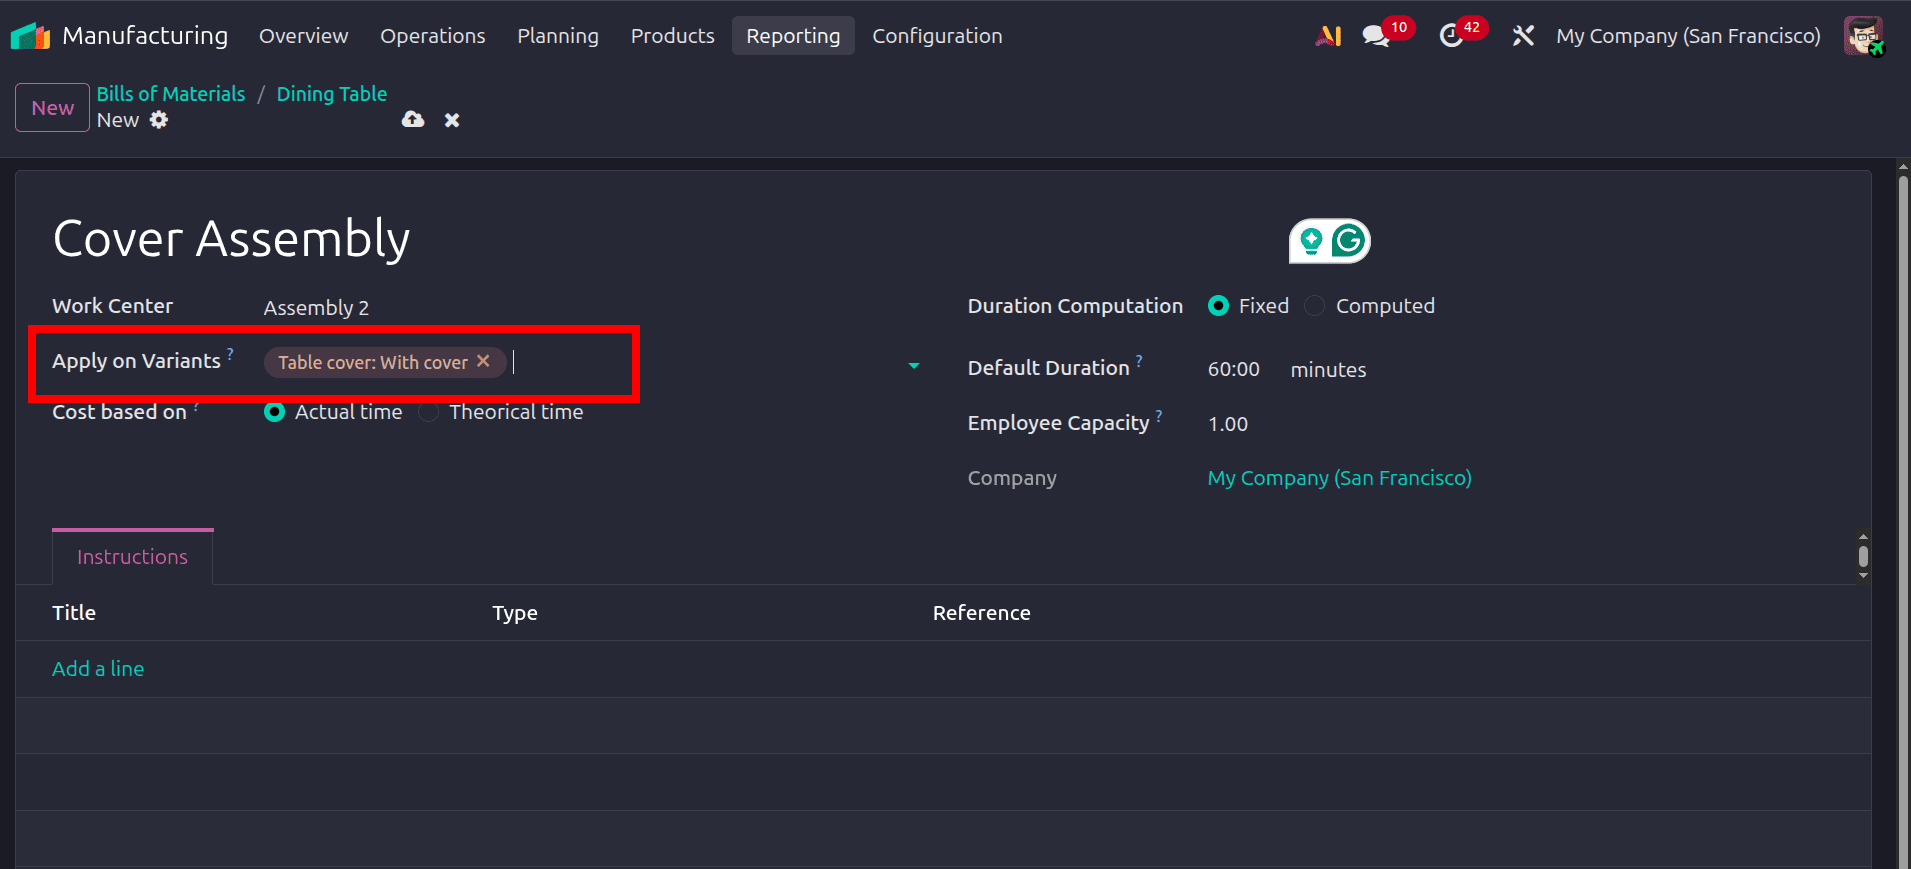This screenshot has height=869, width=1911.
Task: Click the 'minutes' unit label
Action: click(1328, 370)
